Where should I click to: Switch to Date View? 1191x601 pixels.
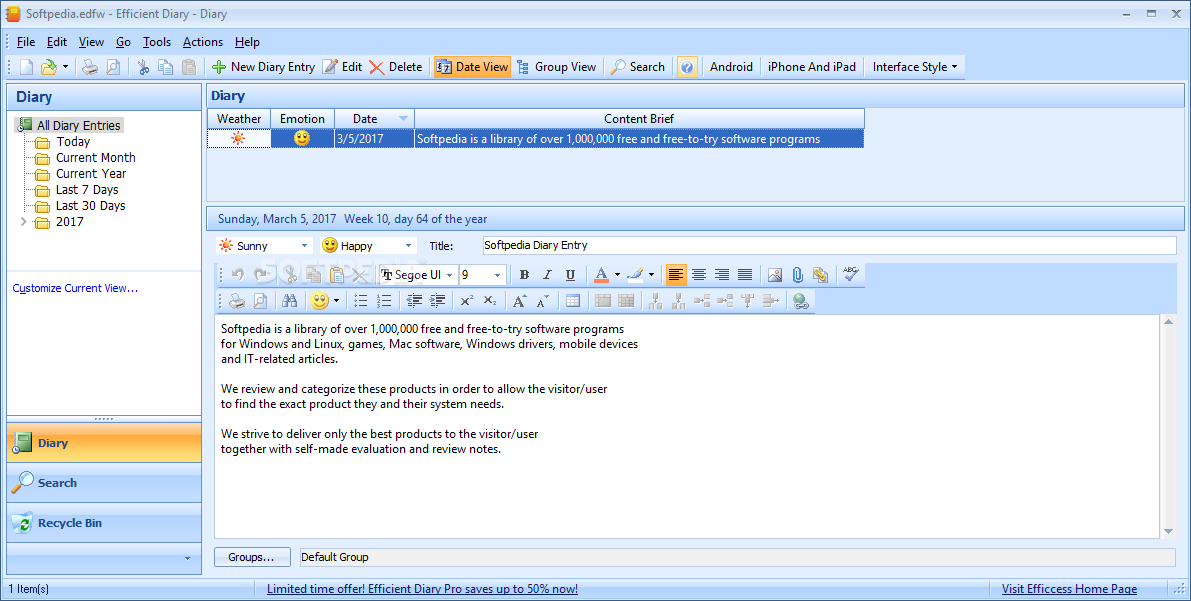coord(472,67)
